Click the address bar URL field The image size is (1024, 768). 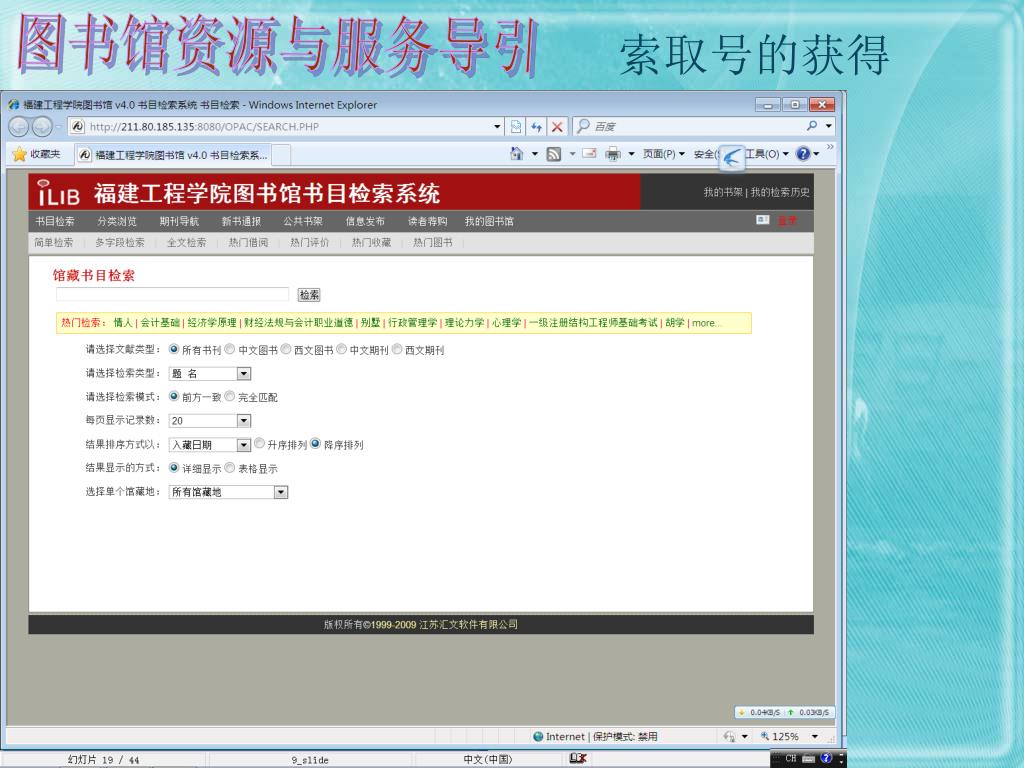[x=289, y=126]
